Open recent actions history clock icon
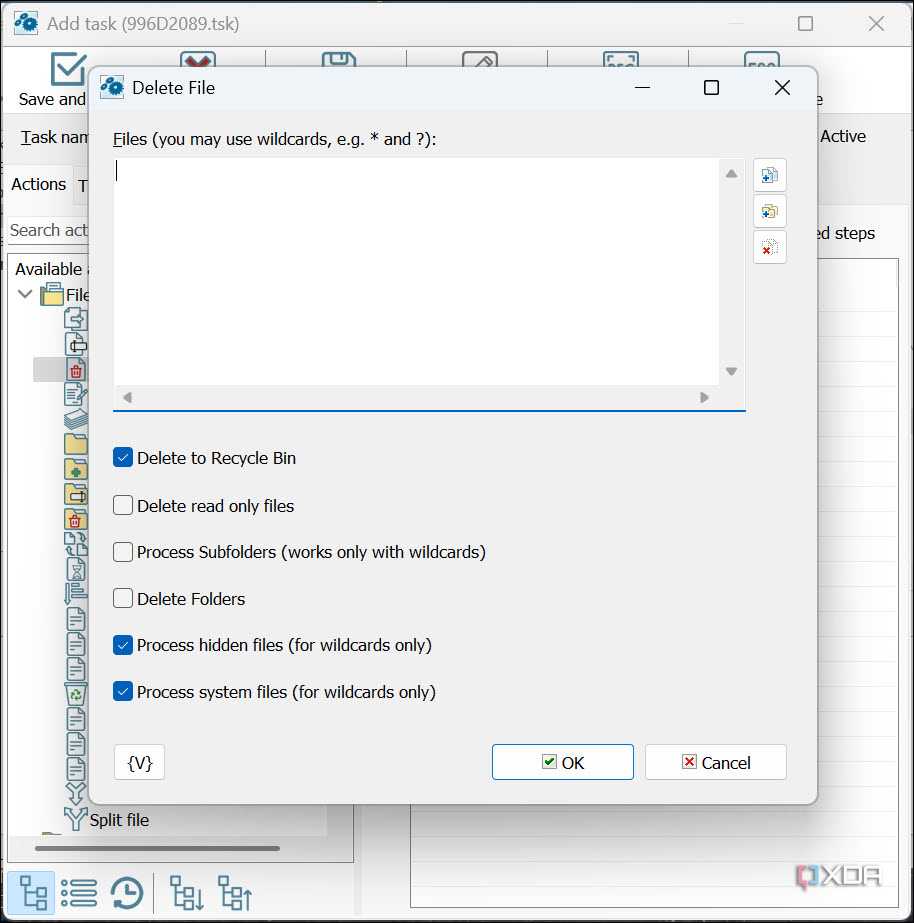Screen dimensions: 914x923 point(127,892)
